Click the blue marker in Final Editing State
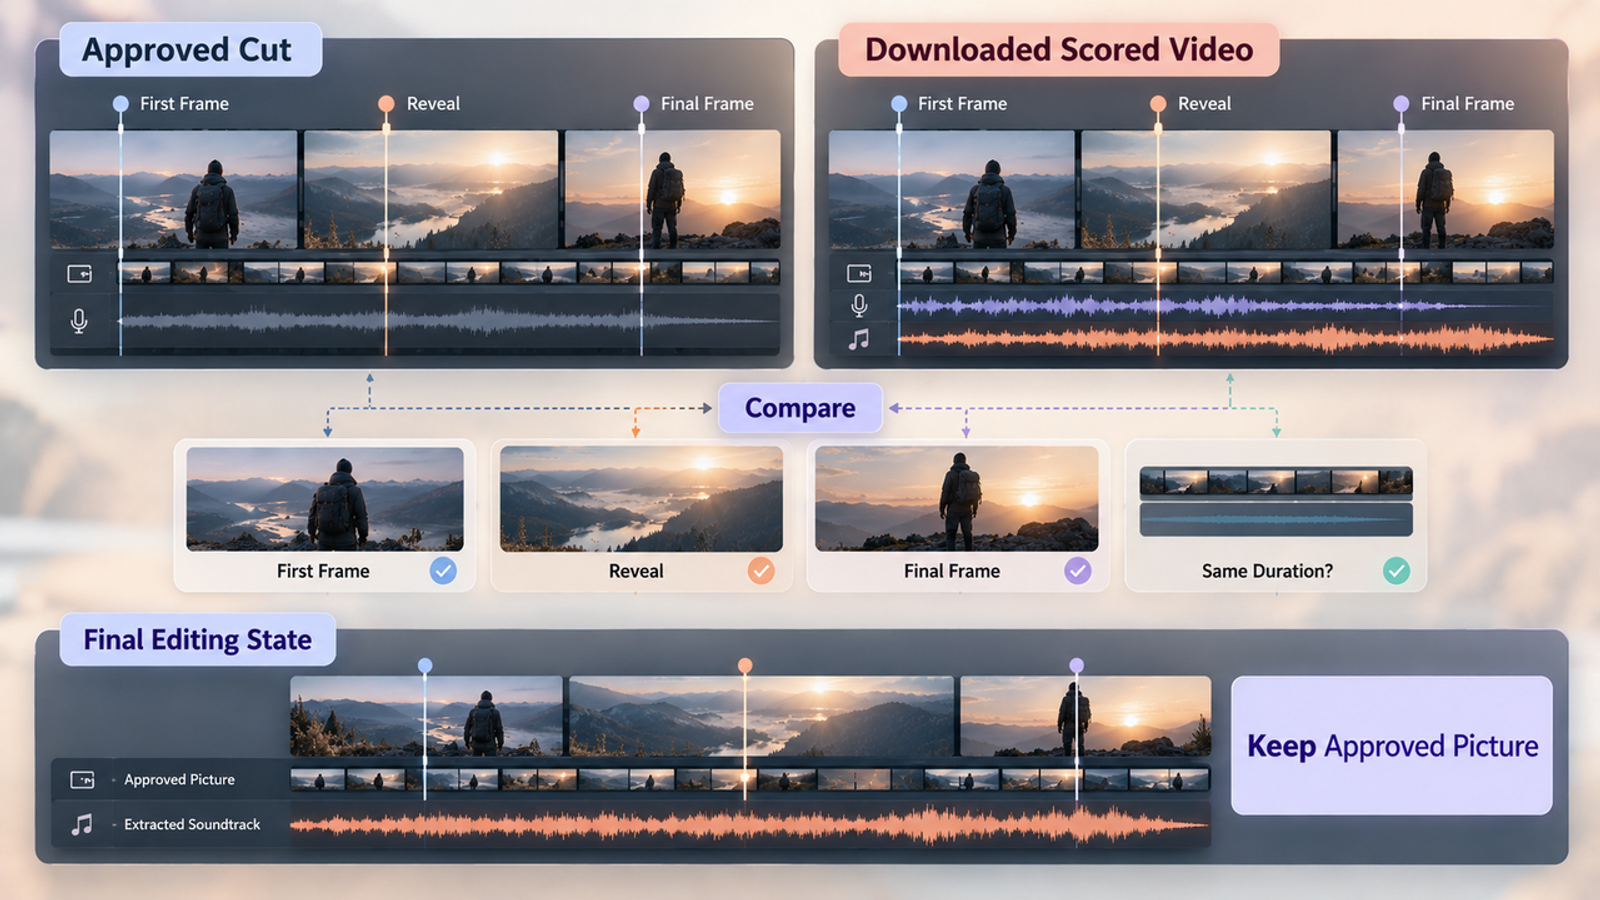This screenshot has height=900, width=1600. coord(425,665)
